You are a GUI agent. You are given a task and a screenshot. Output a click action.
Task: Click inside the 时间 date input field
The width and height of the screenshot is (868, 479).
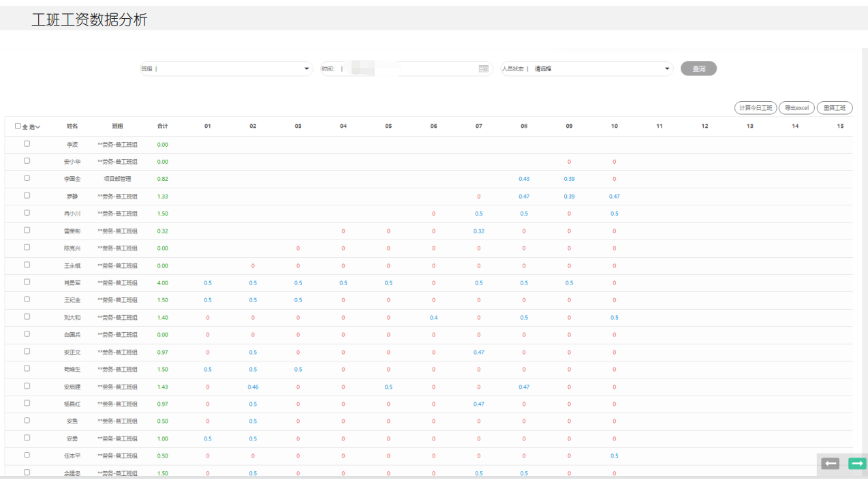coord(410,69)
